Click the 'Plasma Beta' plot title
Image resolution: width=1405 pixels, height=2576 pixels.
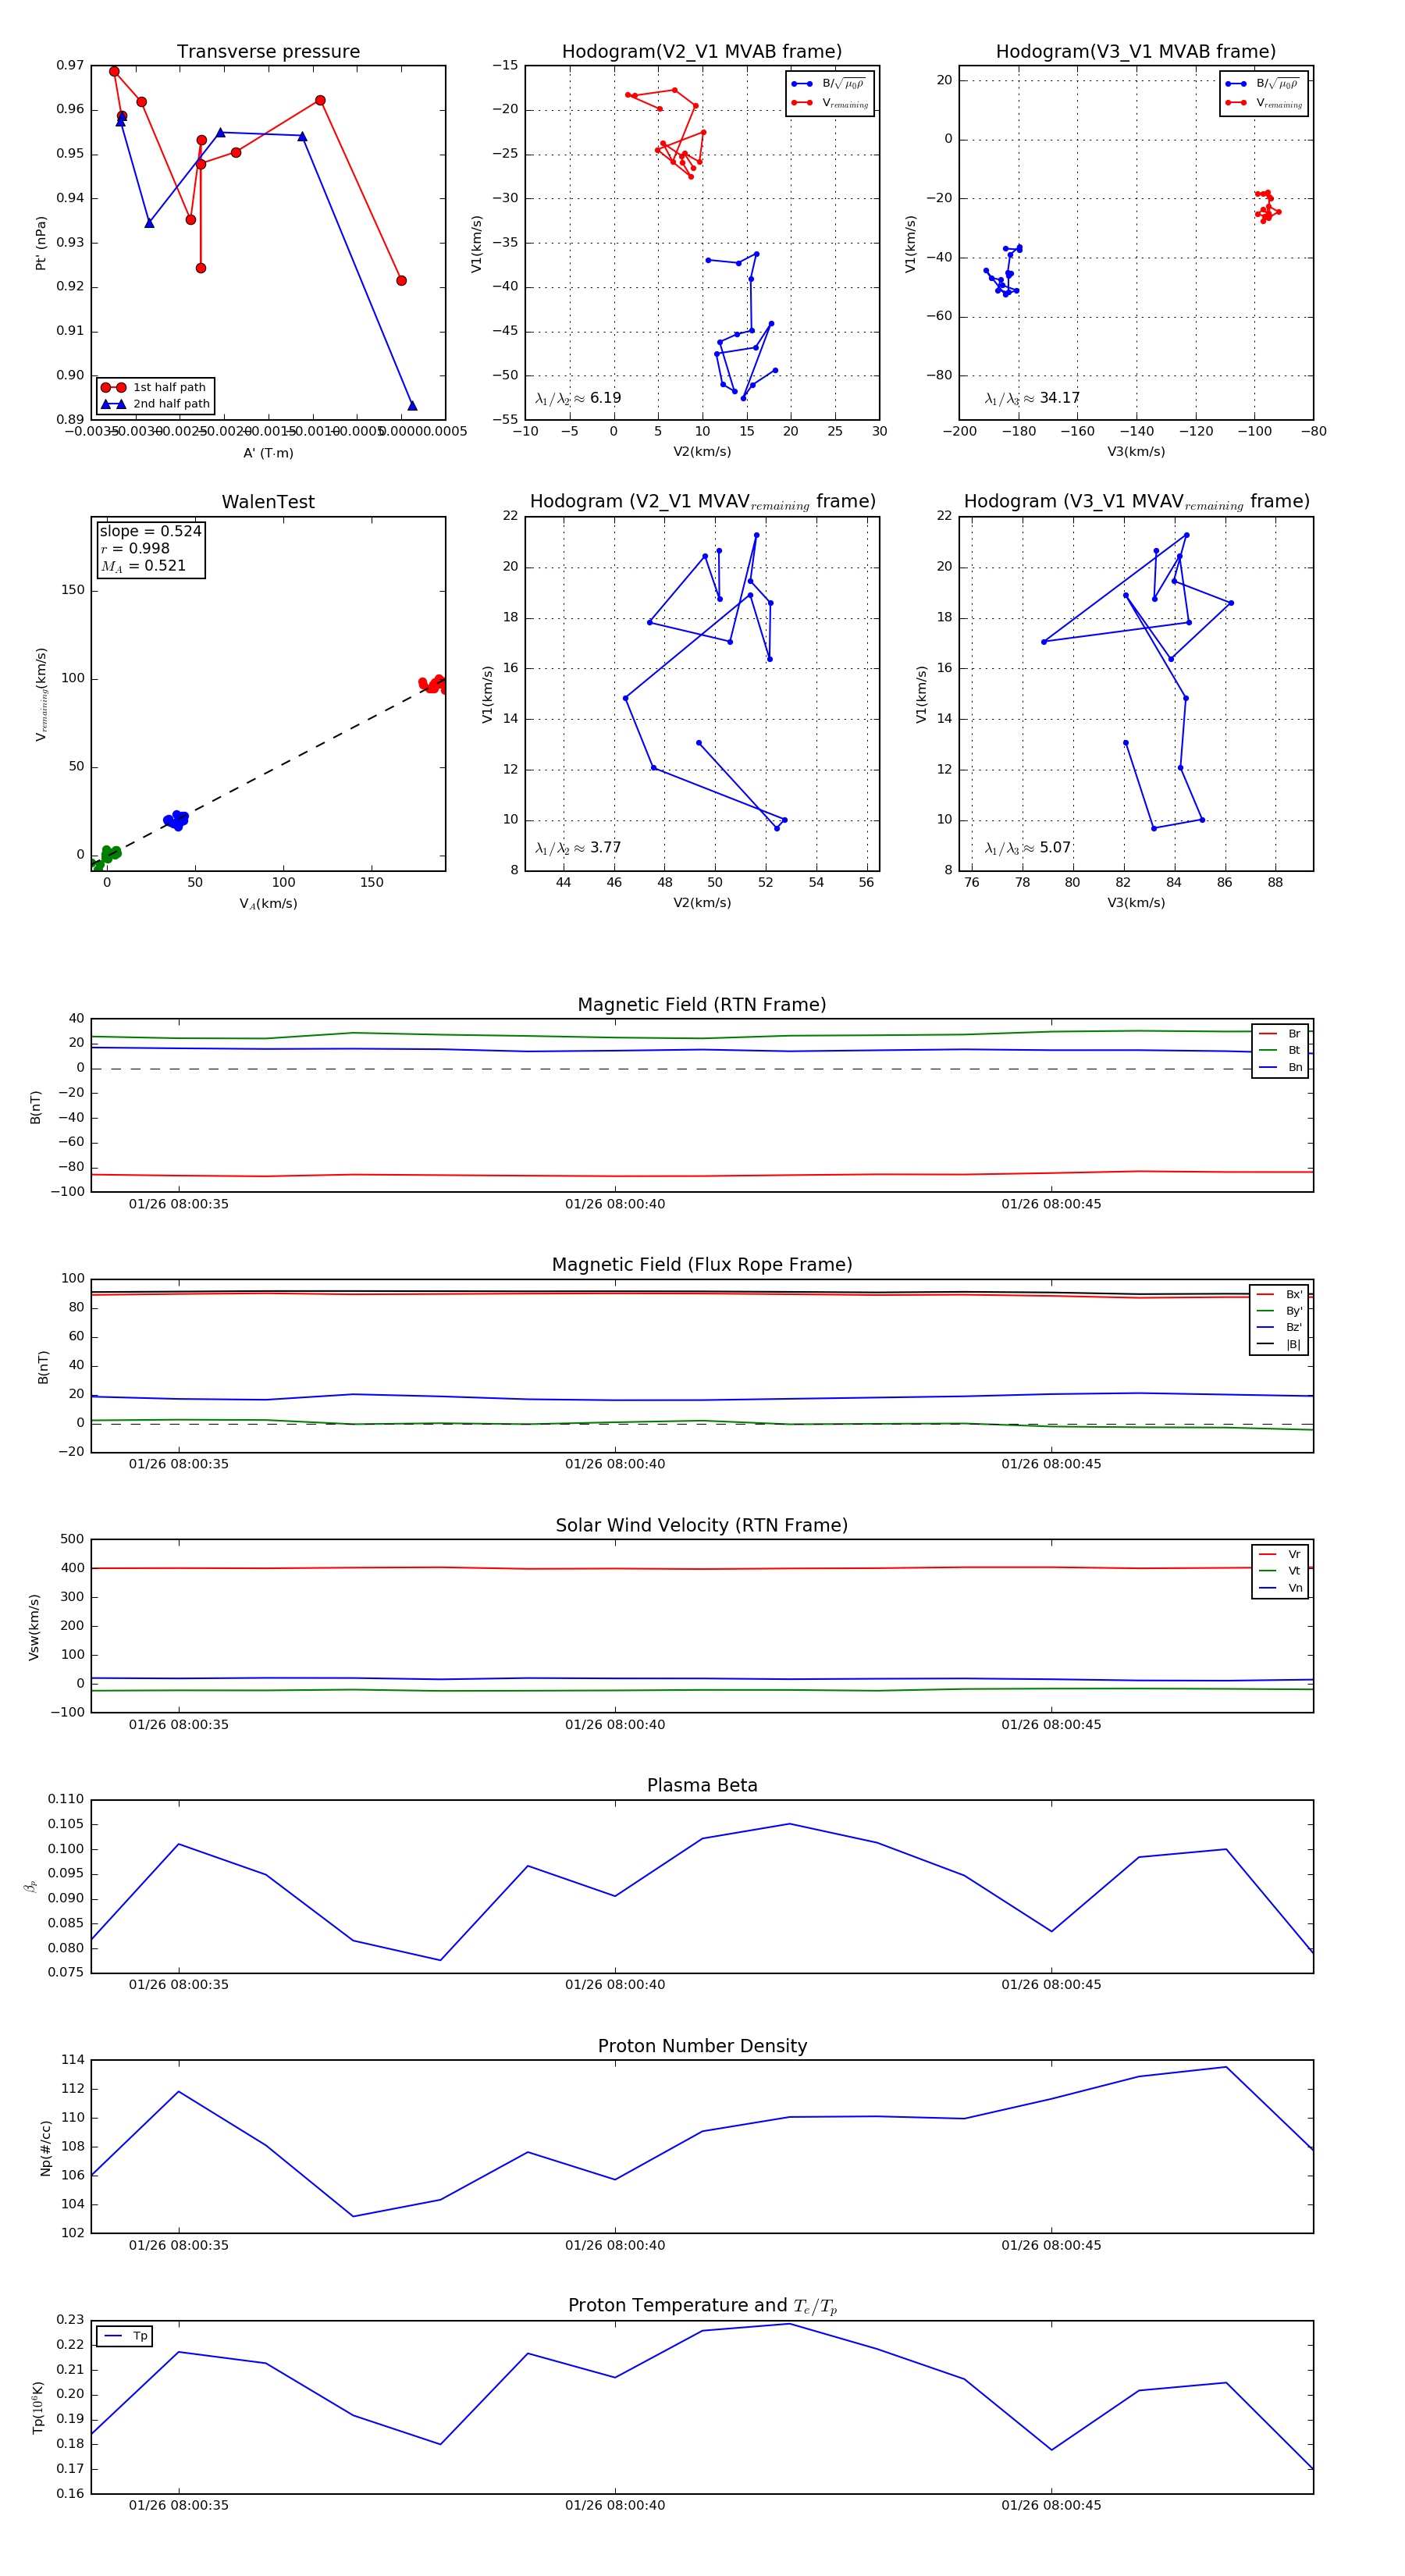click(702, 1785)
